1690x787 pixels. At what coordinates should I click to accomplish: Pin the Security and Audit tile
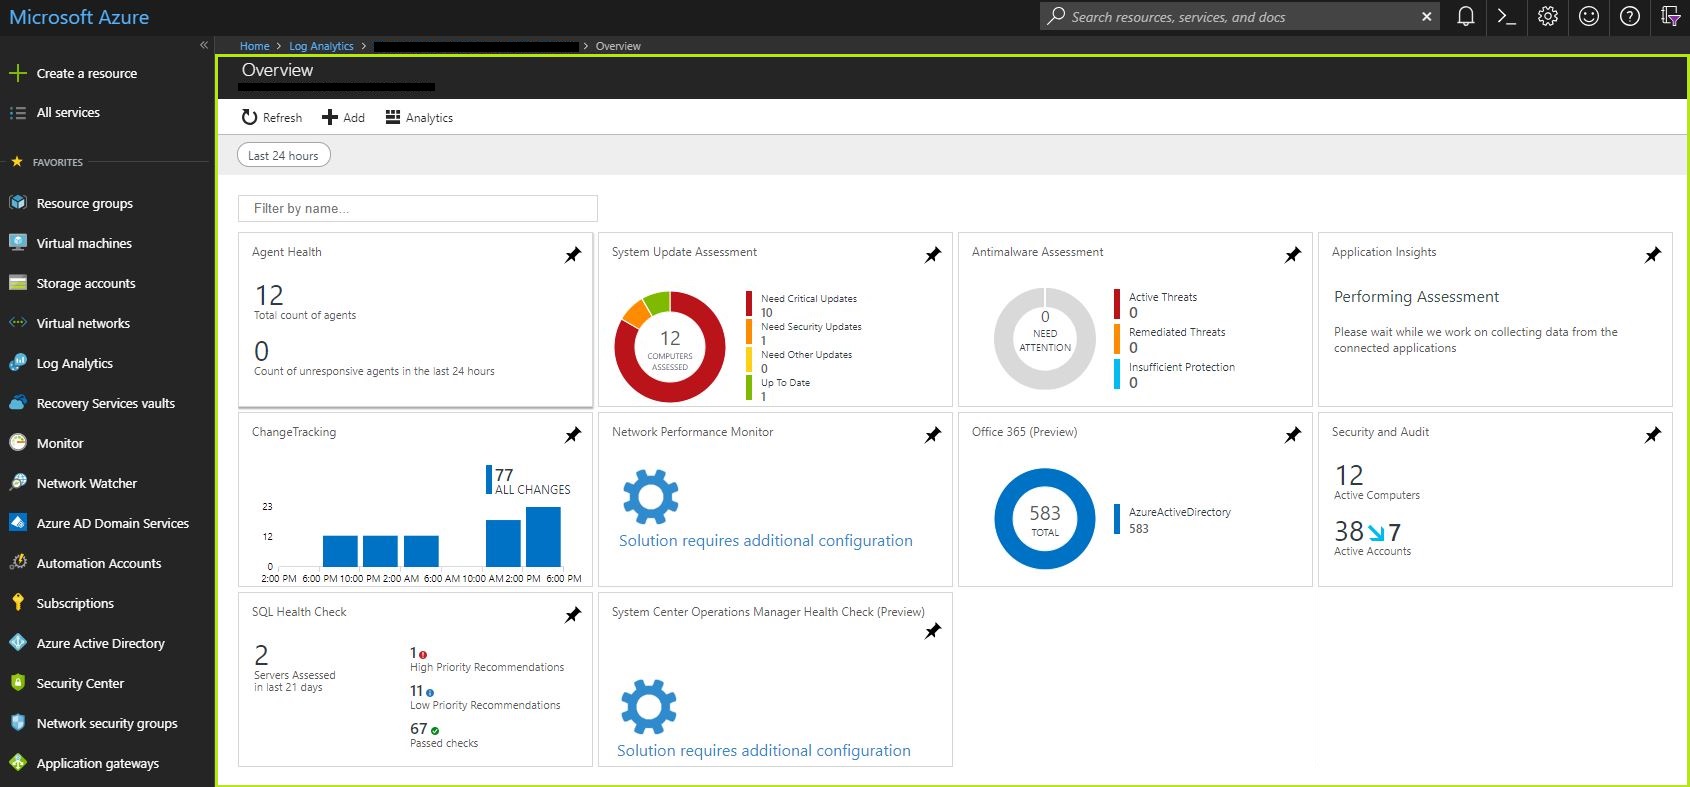point(1653,435)
